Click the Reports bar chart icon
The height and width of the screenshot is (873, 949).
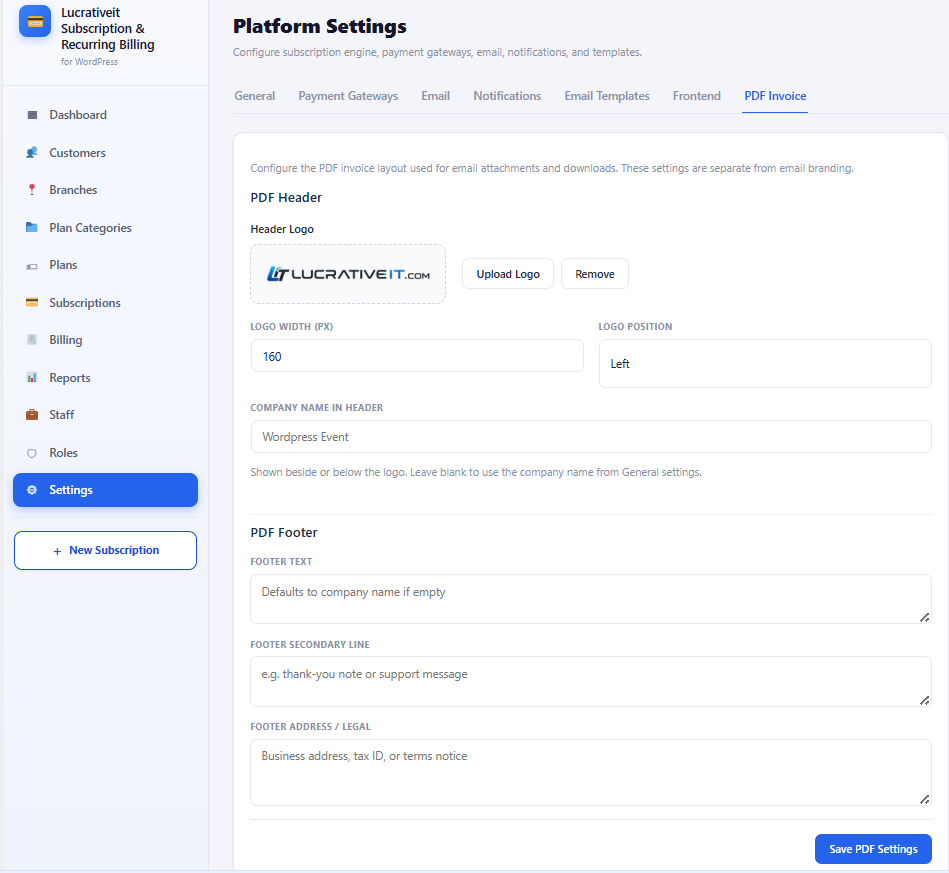32,378
